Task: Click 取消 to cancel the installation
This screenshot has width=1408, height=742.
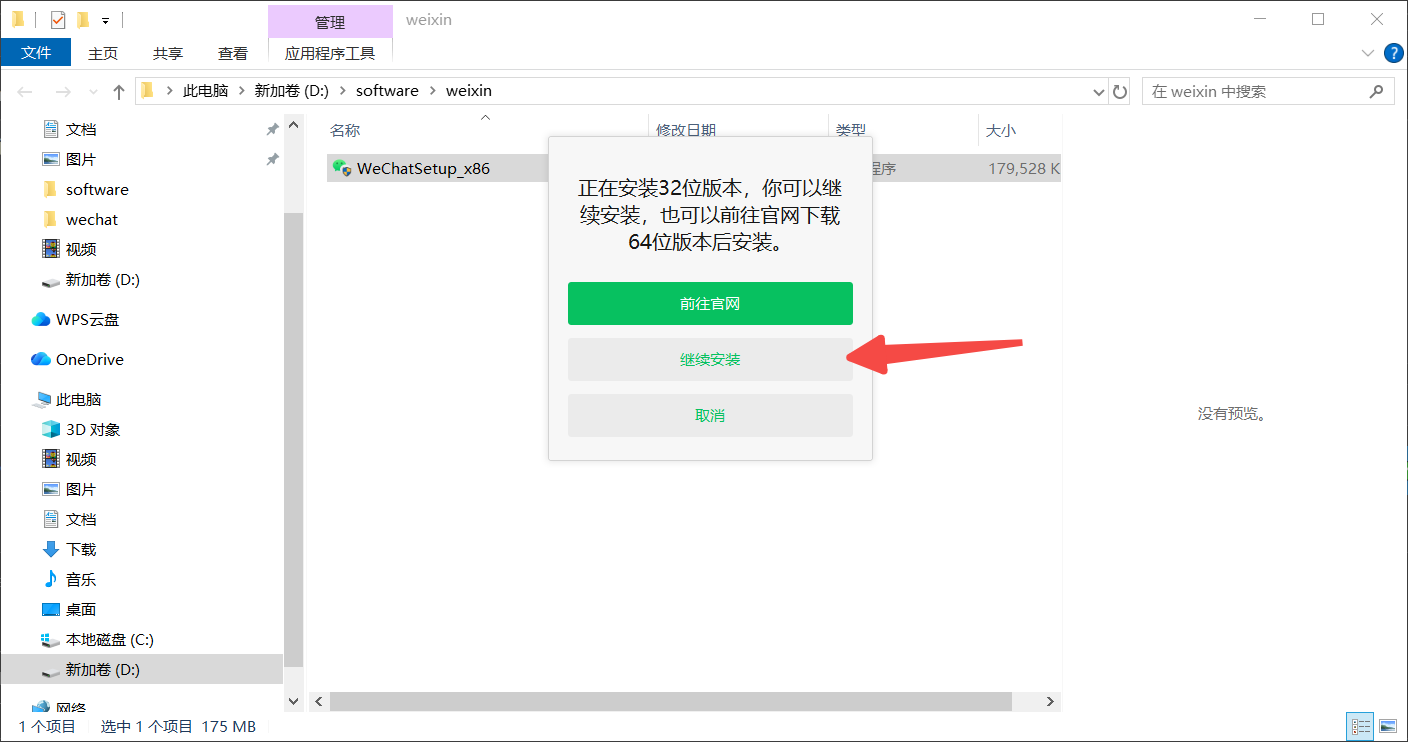Action: pyautogui.click(x=710, y=415)
